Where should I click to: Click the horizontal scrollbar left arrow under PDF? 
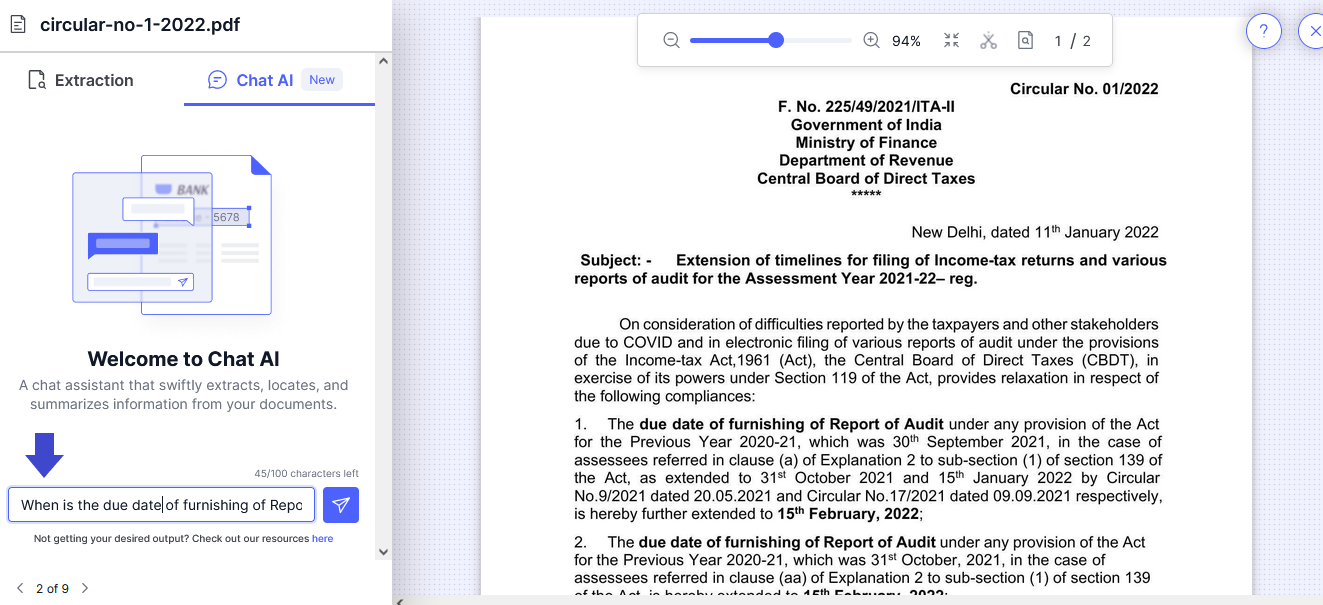(400, 601)
